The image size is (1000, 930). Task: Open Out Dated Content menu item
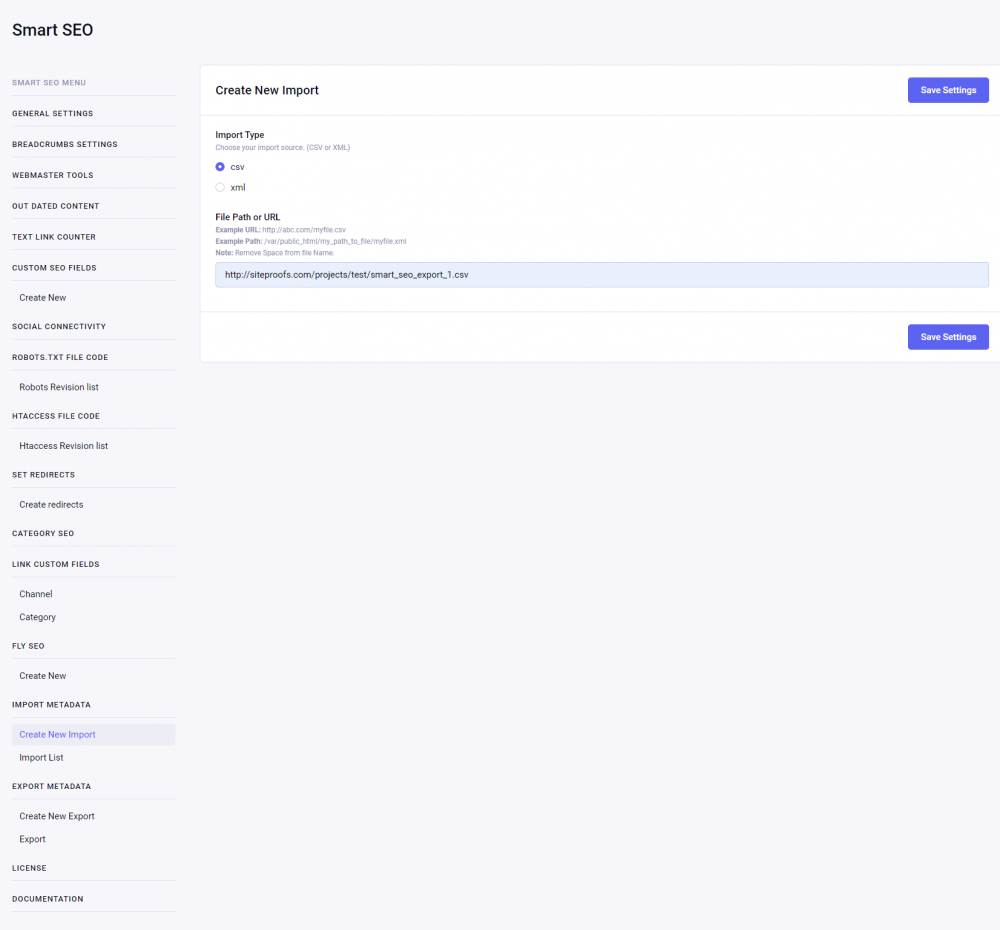56,207
